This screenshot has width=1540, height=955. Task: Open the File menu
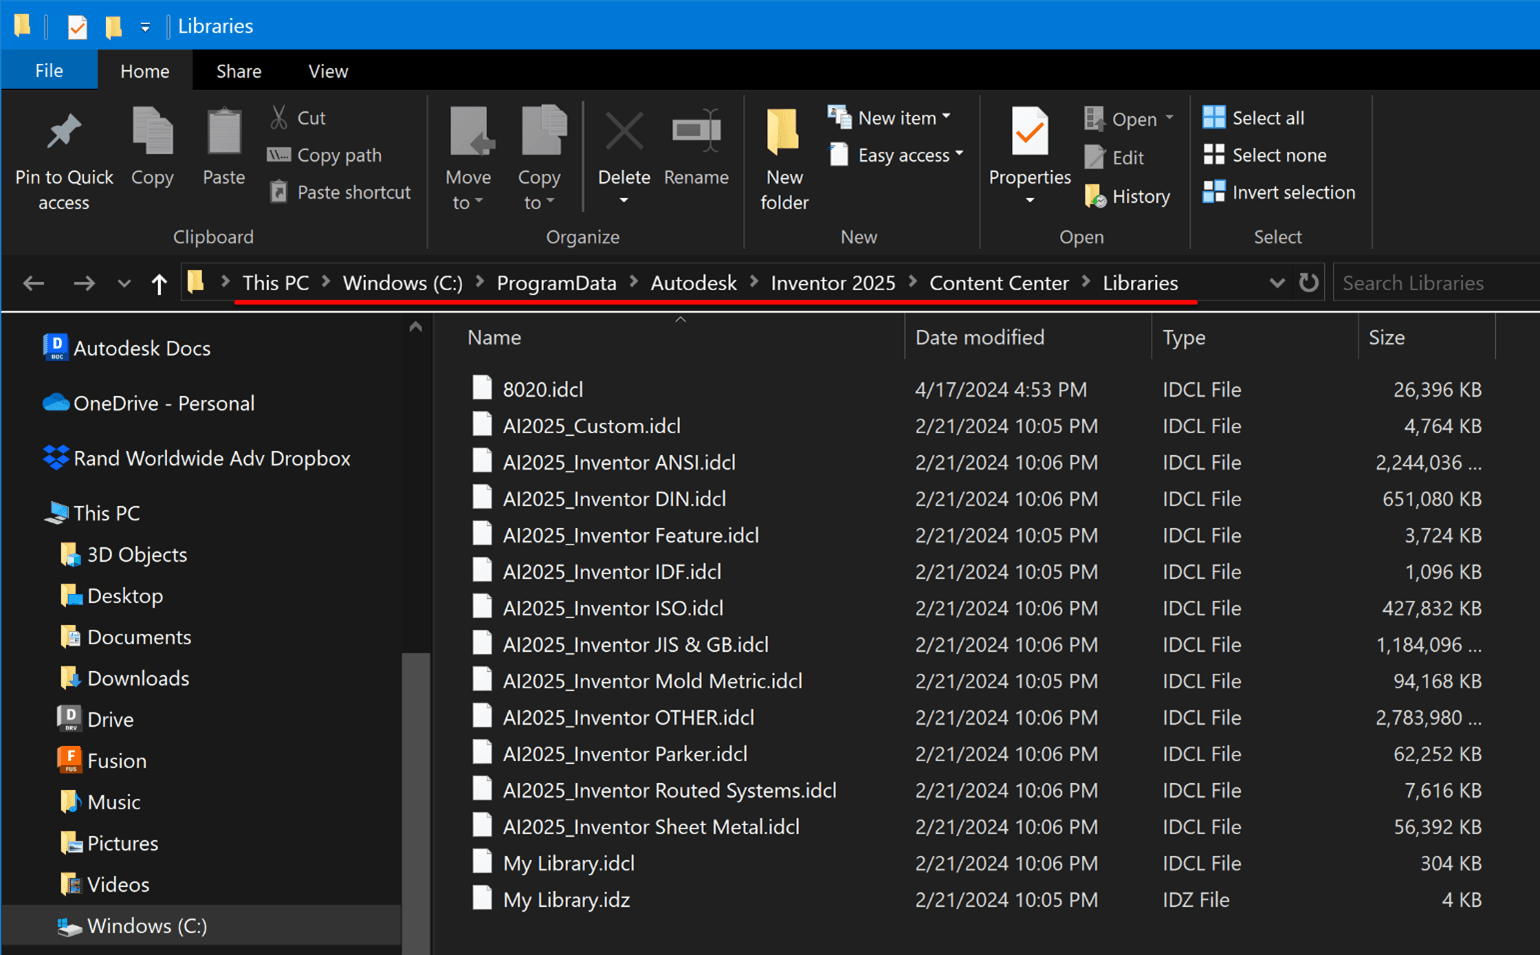(49, 71)
